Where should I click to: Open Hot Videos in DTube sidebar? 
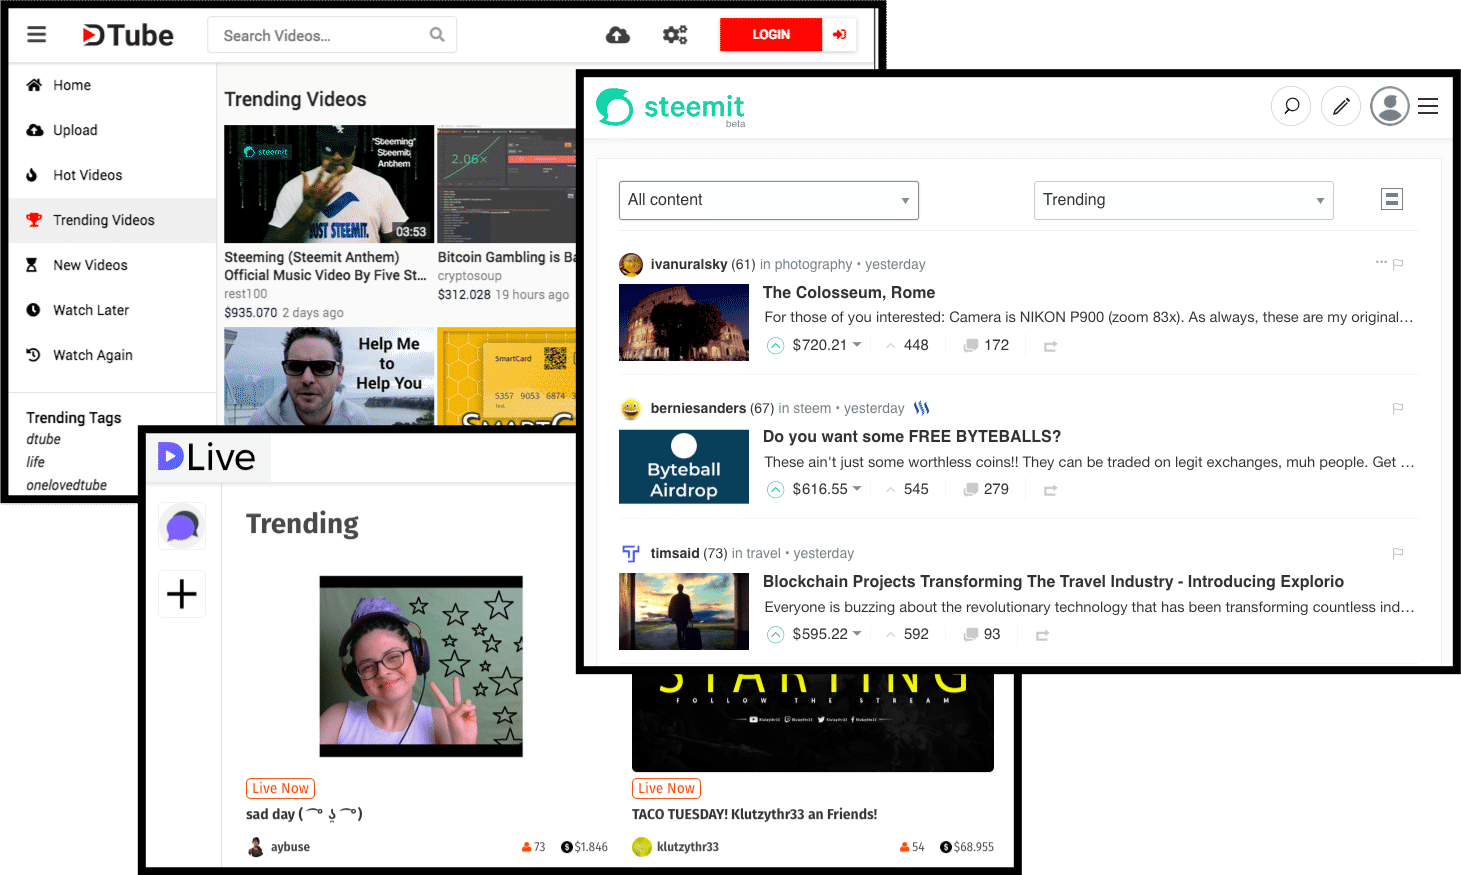[112, 175]
